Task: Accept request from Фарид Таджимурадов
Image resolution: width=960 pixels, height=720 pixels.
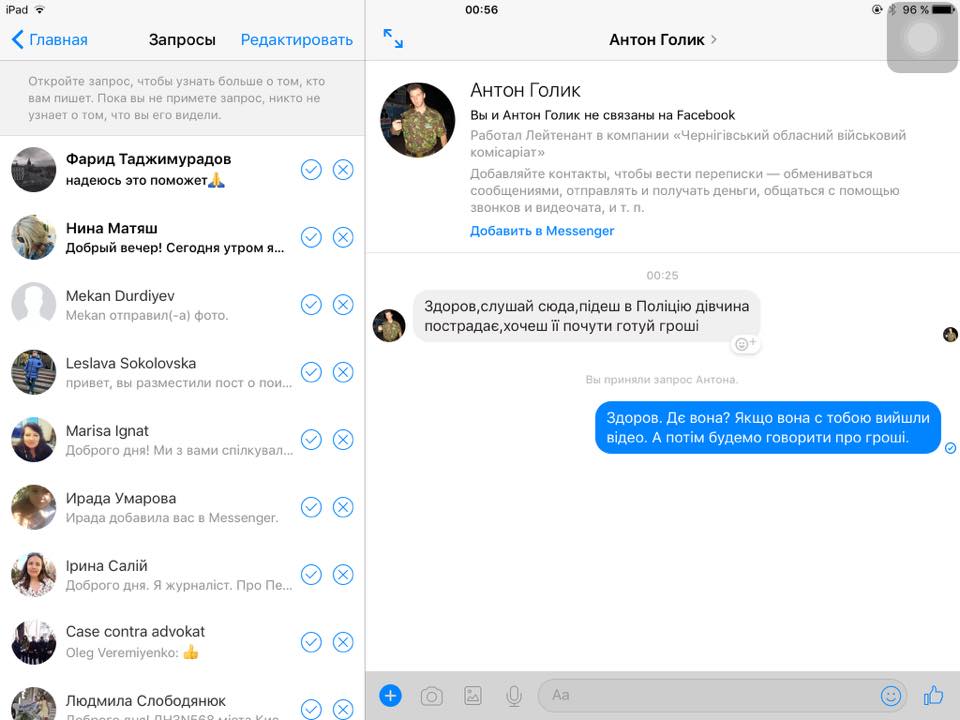Action: click(311, 169)
